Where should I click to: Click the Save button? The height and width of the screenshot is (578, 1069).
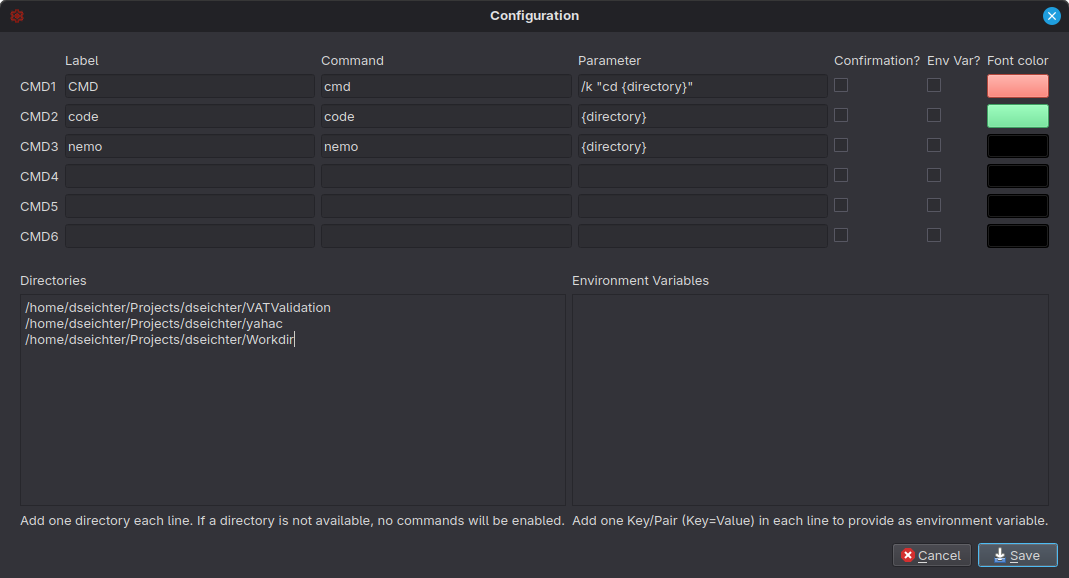click(1017, 555)
